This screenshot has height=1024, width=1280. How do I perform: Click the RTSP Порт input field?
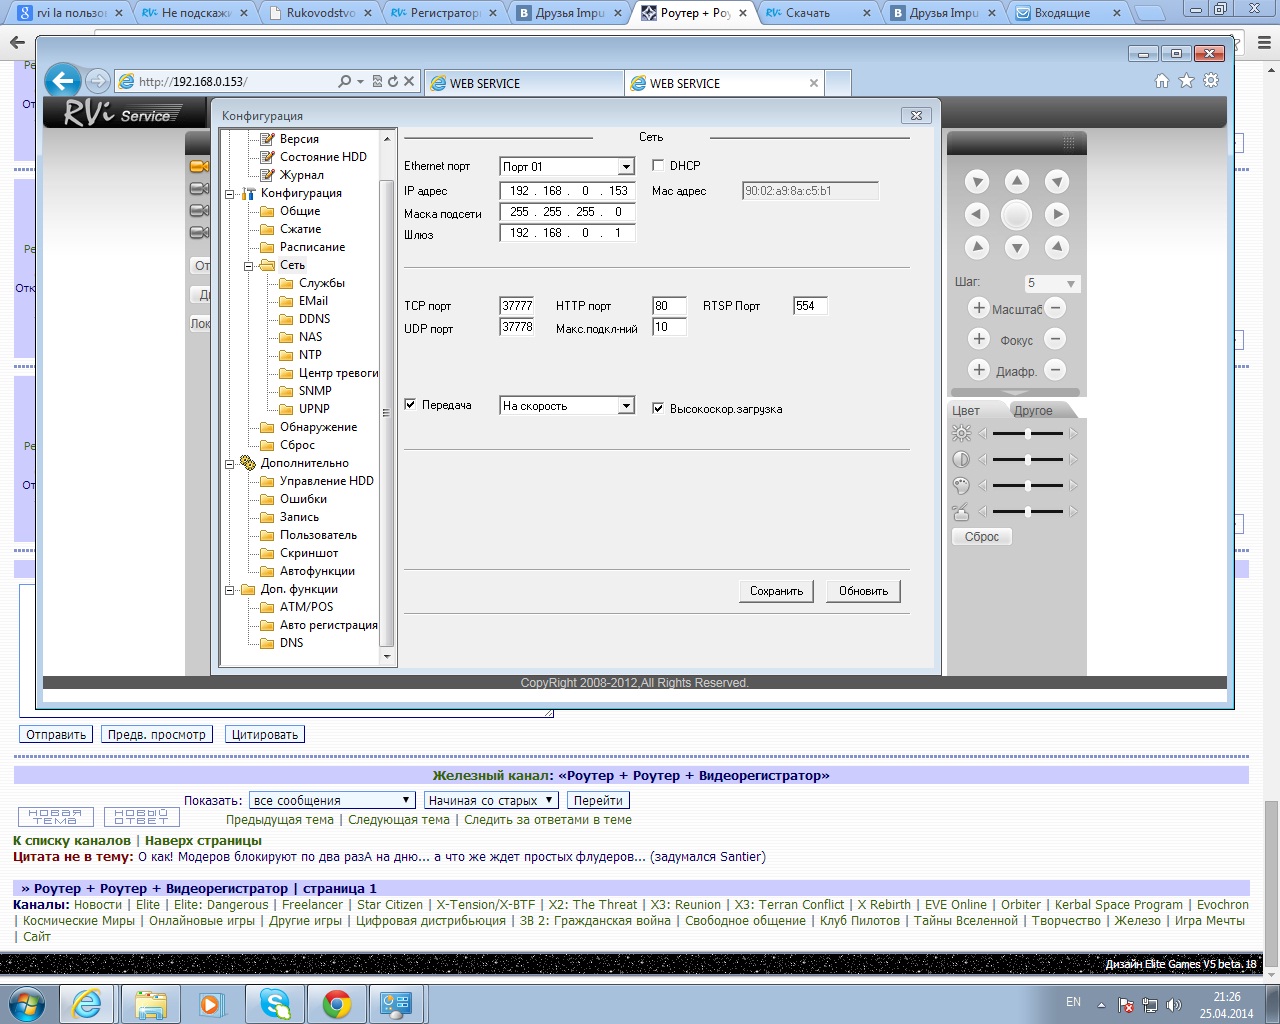click(x=810, y=306)
